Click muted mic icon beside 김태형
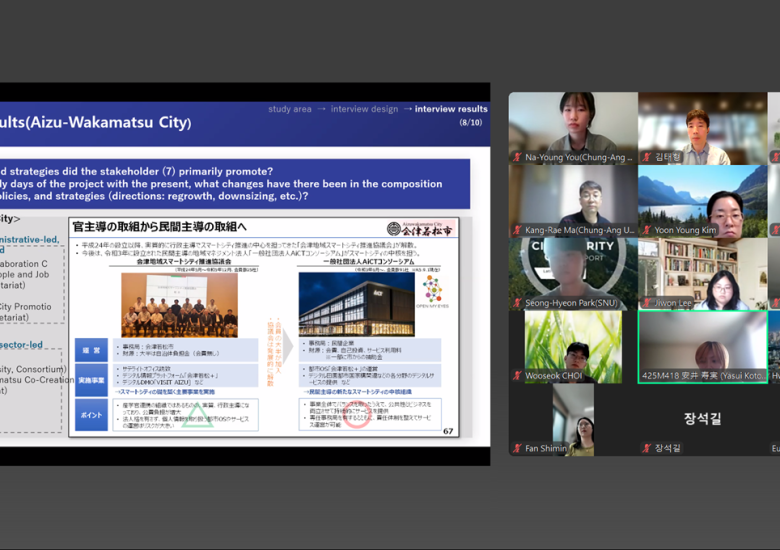Image resolution: width=780 pixels, height=550 pixels. tap(647, 157)
